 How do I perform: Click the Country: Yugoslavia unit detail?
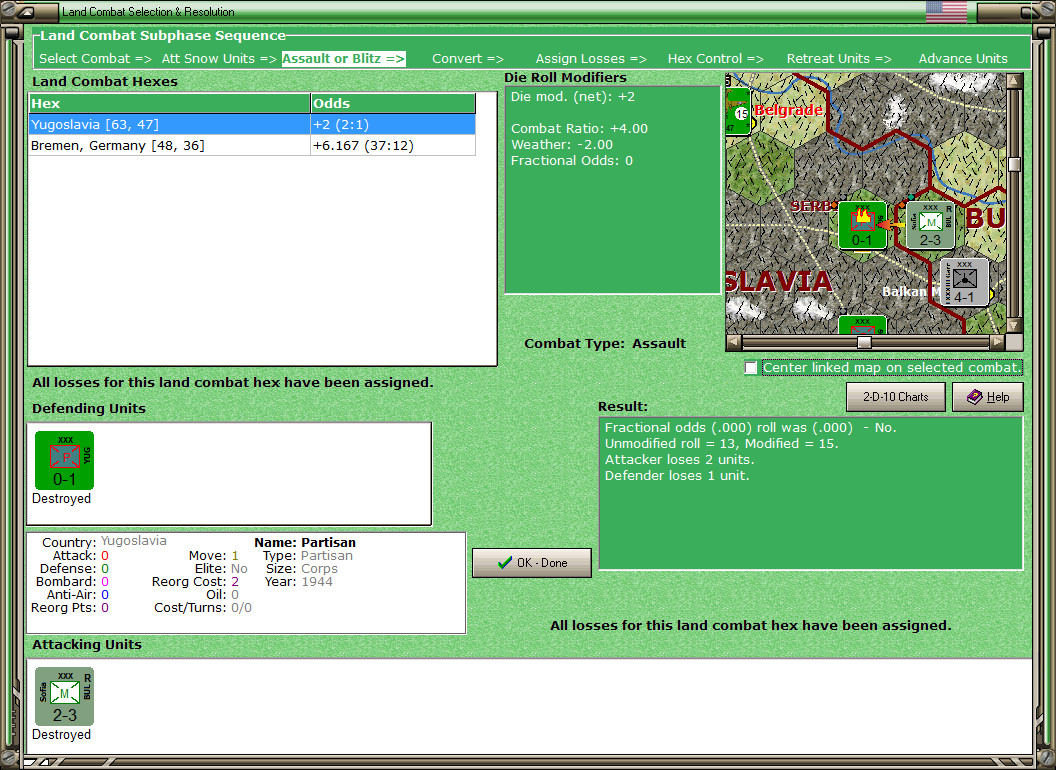coord(104,542)
